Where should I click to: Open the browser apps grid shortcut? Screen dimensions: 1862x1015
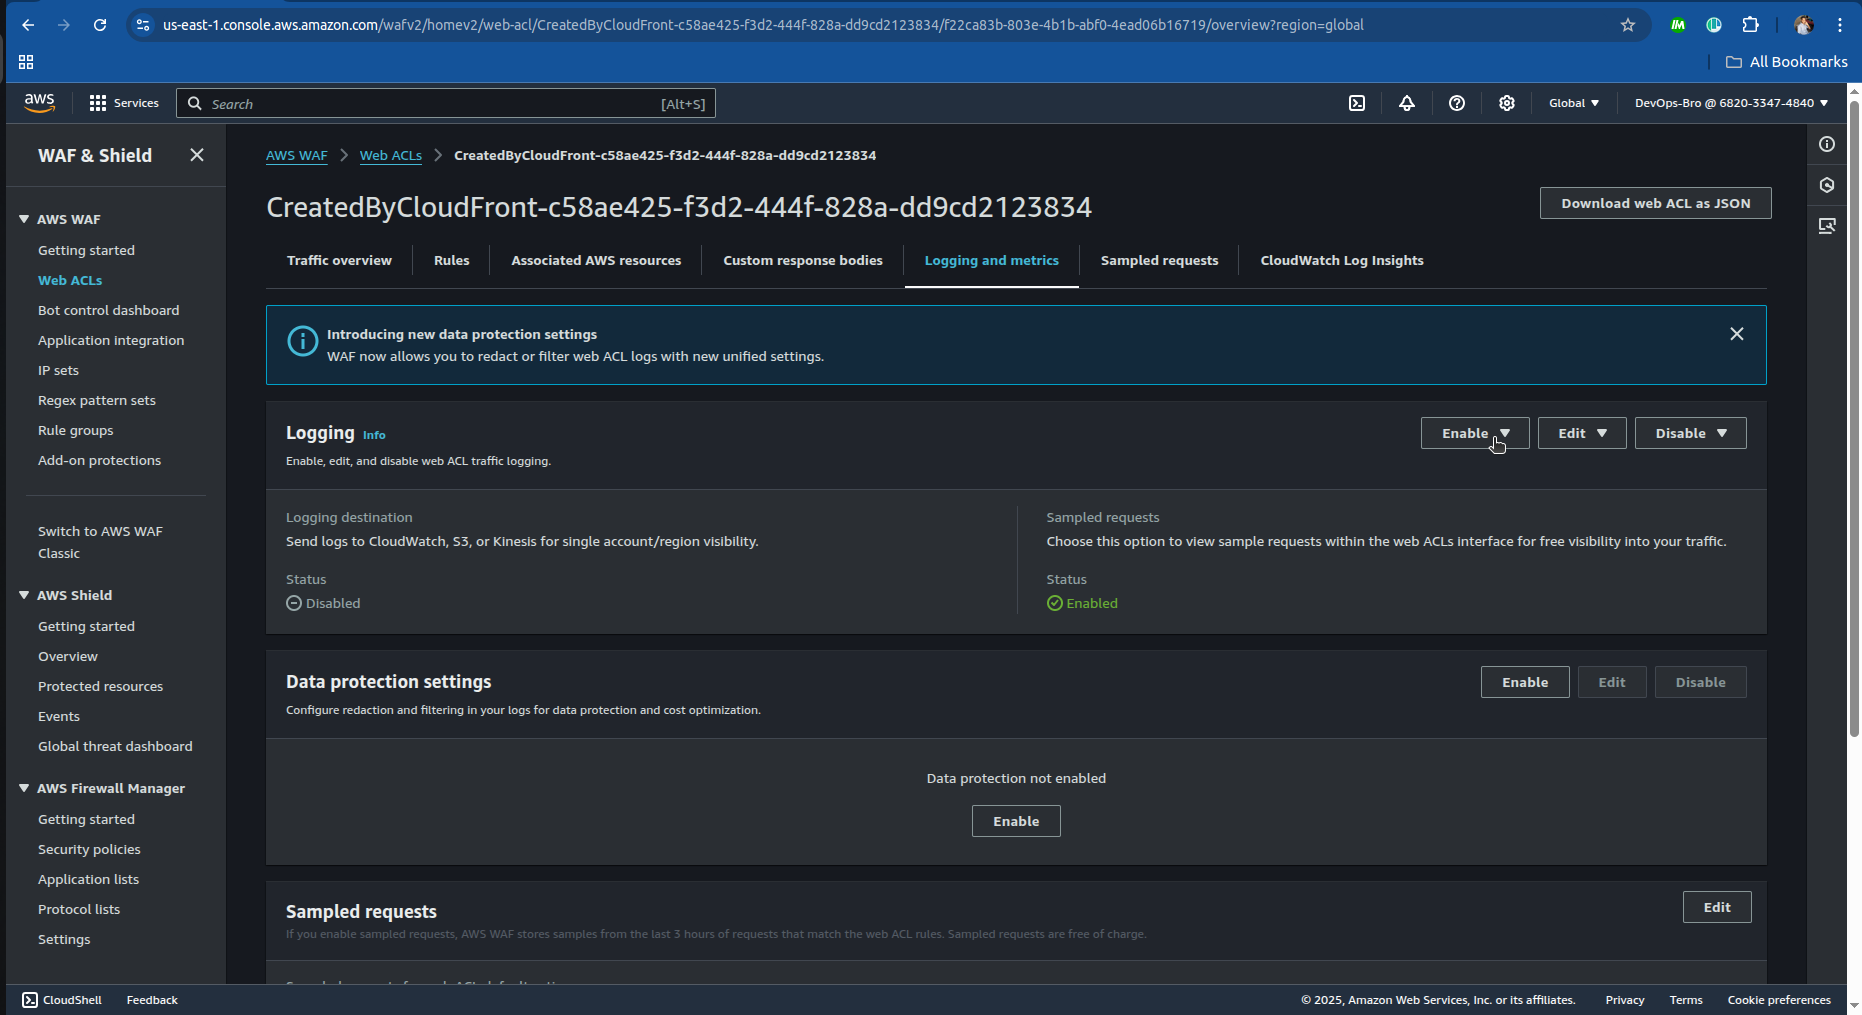click(x=26, y=62)
